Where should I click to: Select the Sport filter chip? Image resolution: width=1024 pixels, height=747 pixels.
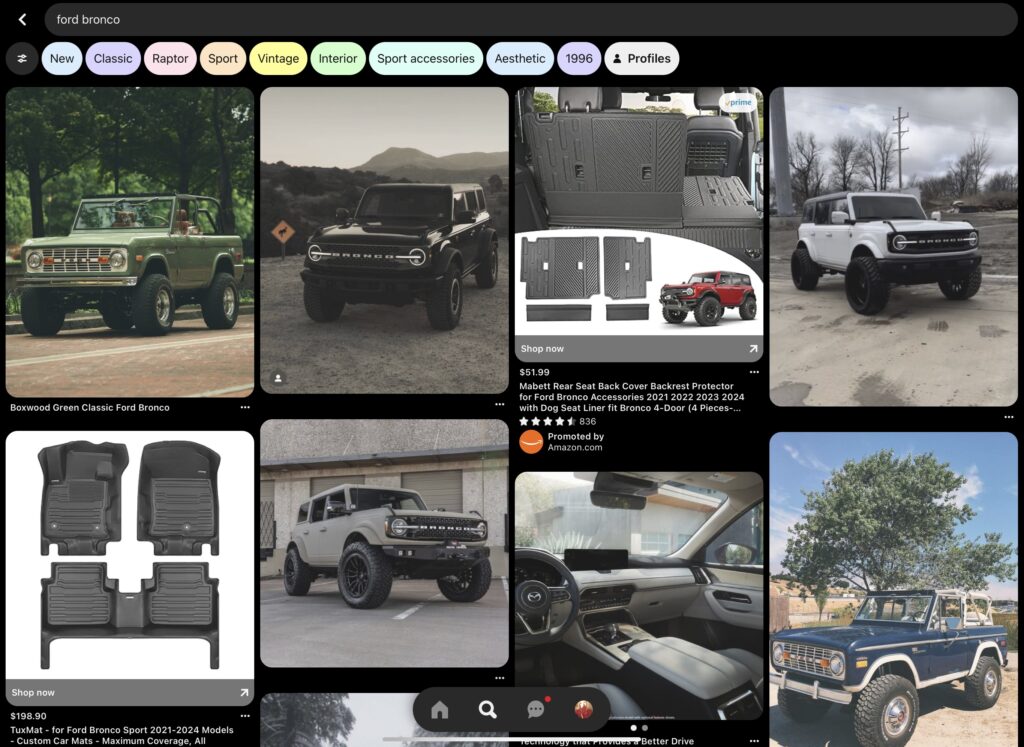click(x=223, y=59)
